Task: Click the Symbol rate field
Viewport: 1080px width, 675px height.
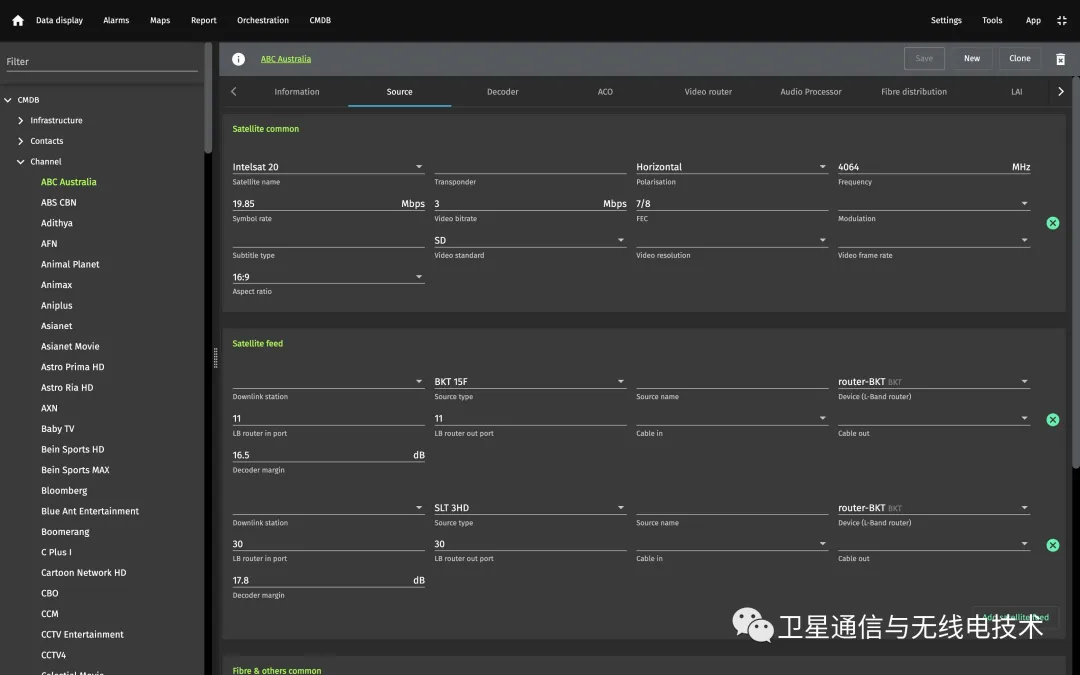Action: tap(328, 203)
